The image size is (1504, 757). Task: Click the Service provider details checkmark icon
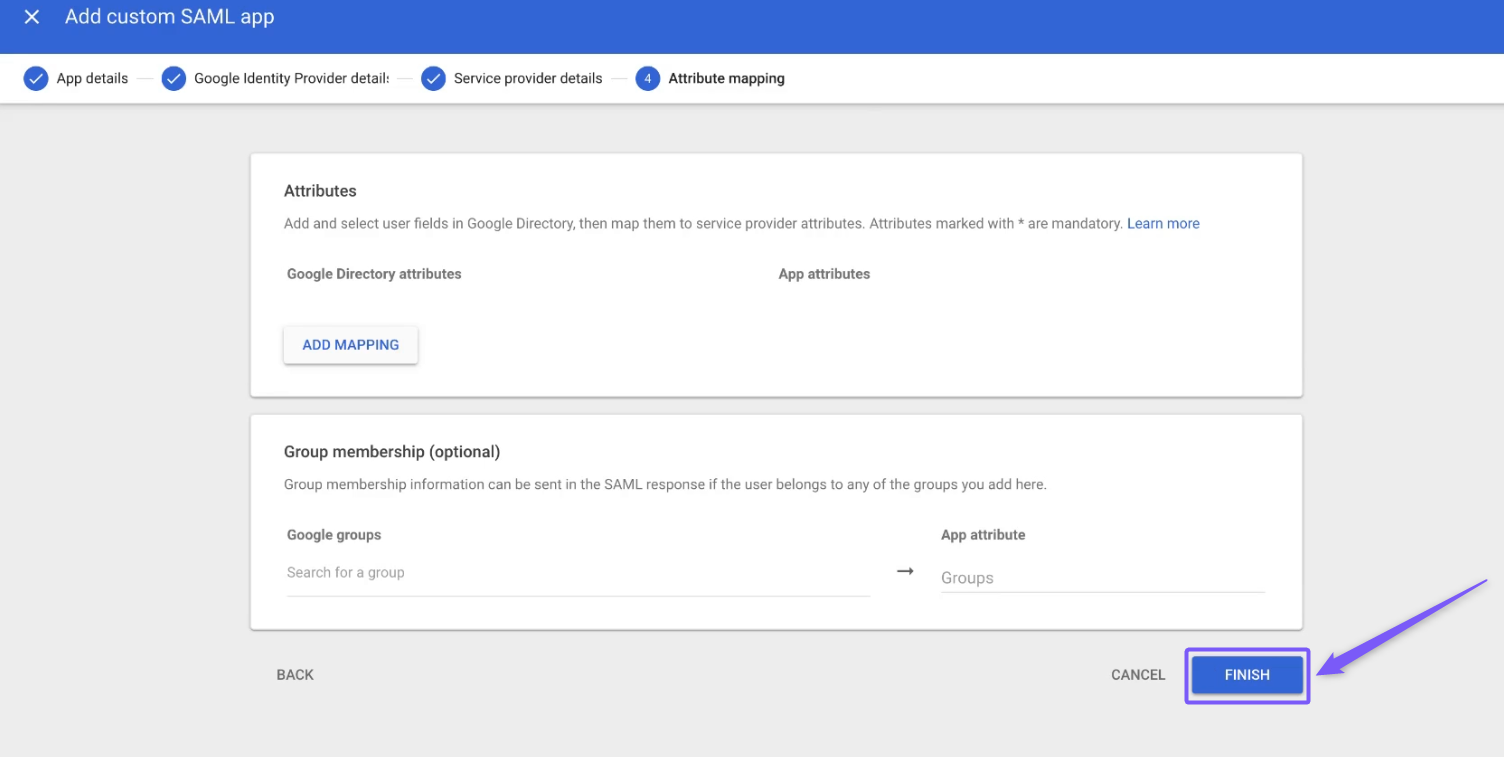click(433, 78)
